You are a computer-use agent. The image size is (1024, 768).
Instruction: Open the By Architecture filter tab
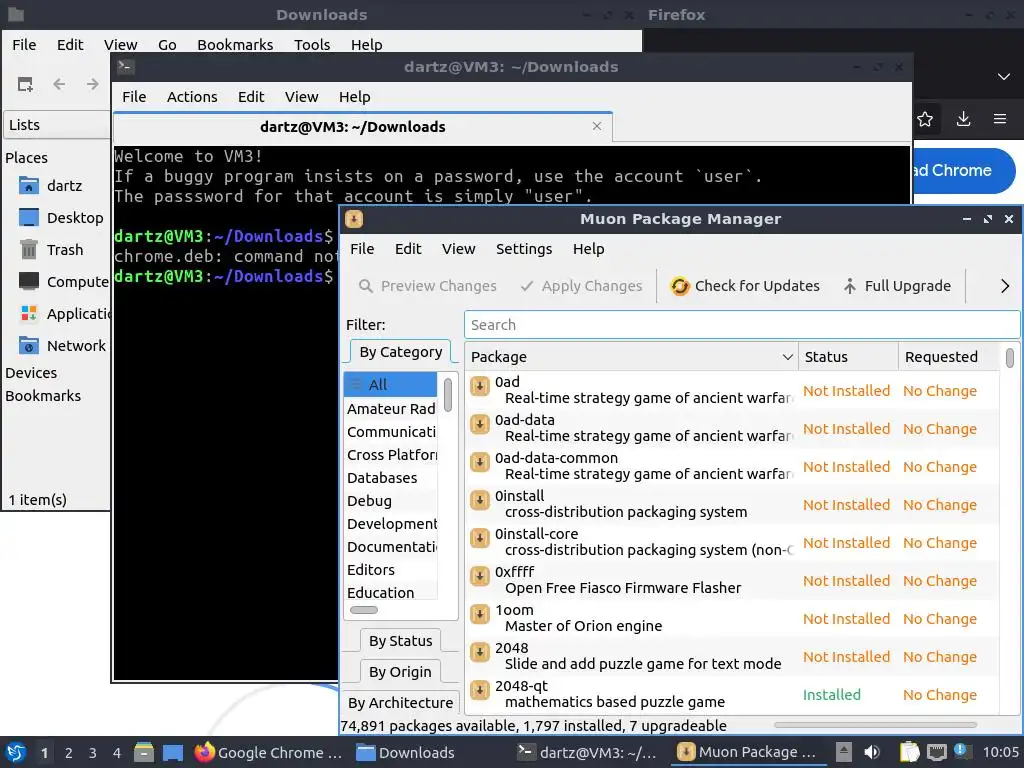pos(400,703)
